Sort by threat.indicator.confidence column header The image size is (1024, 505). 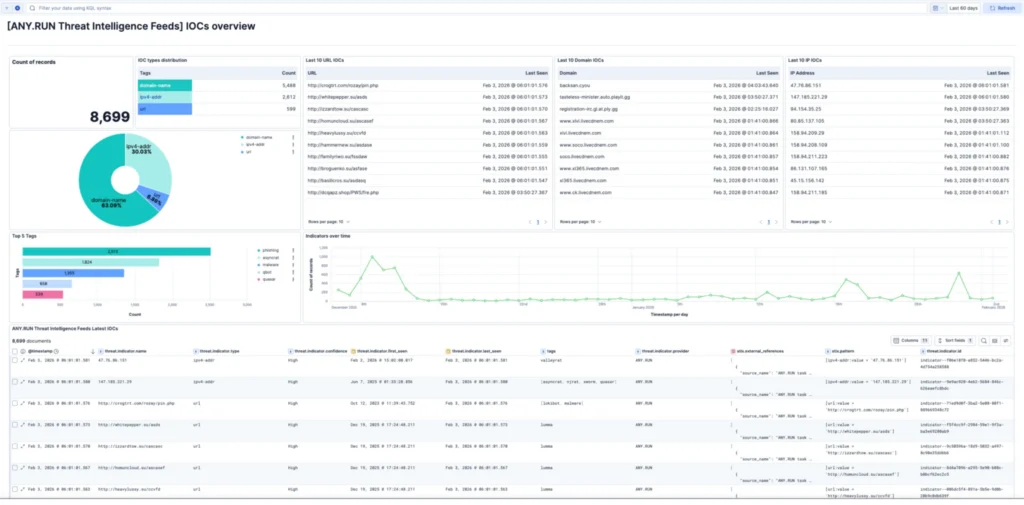click(317, 351)
